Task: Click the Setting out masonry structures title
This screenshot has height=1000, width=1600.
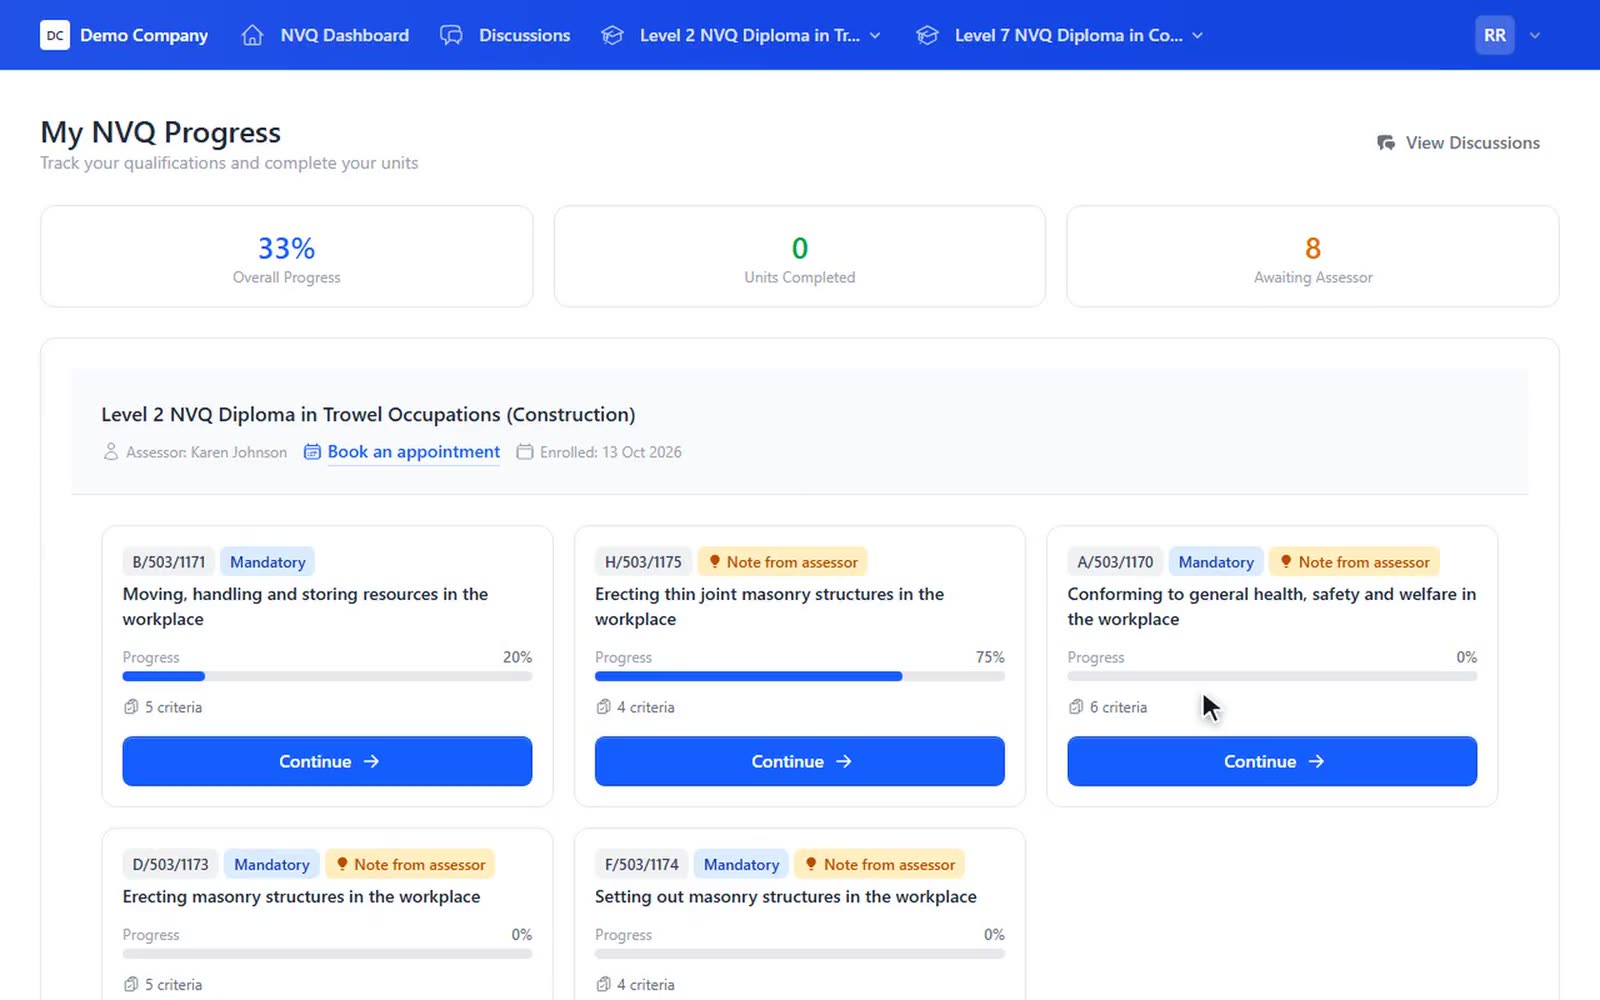Action: tap(786, 897)
